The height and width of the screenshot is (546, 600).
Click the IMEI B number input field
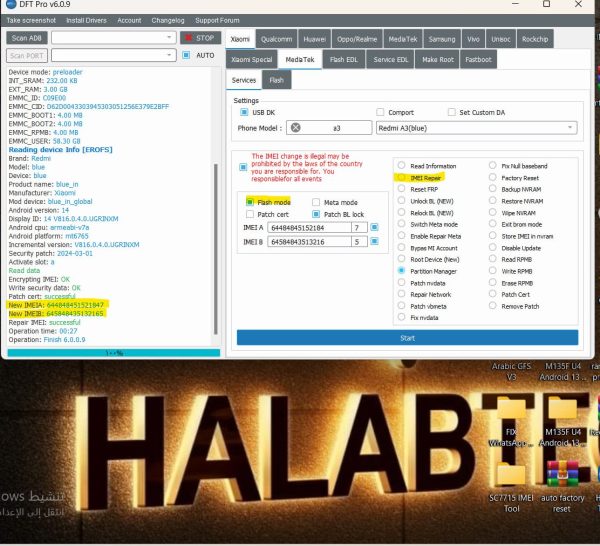tap(309, 241)
